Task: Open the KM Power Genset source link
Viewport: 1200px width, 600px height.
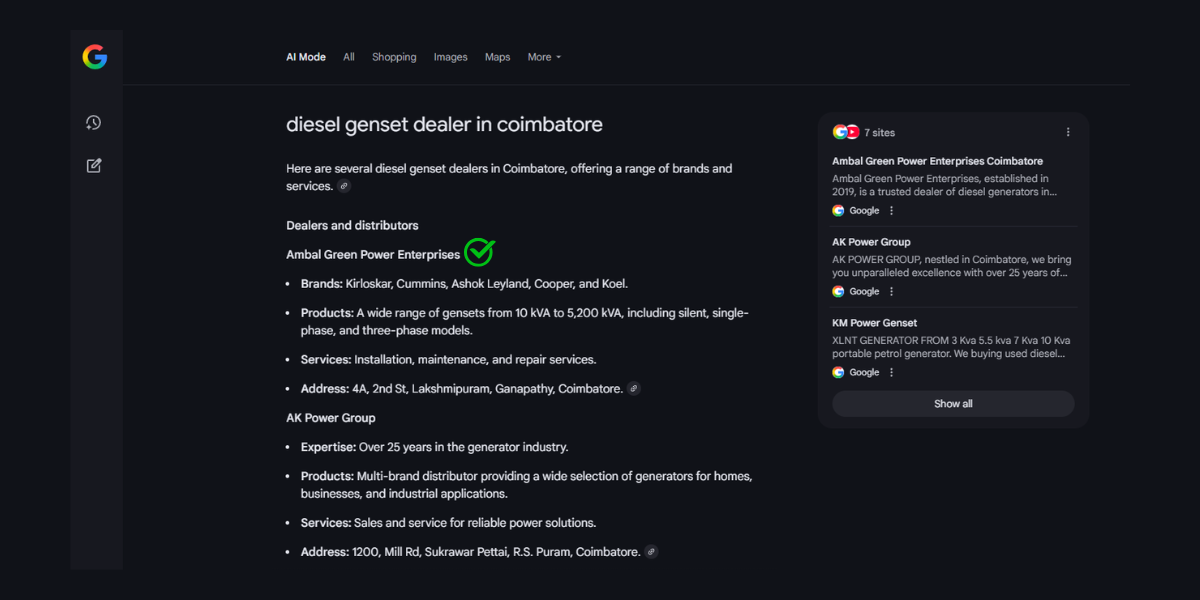Action: click(x=874, y=323)
